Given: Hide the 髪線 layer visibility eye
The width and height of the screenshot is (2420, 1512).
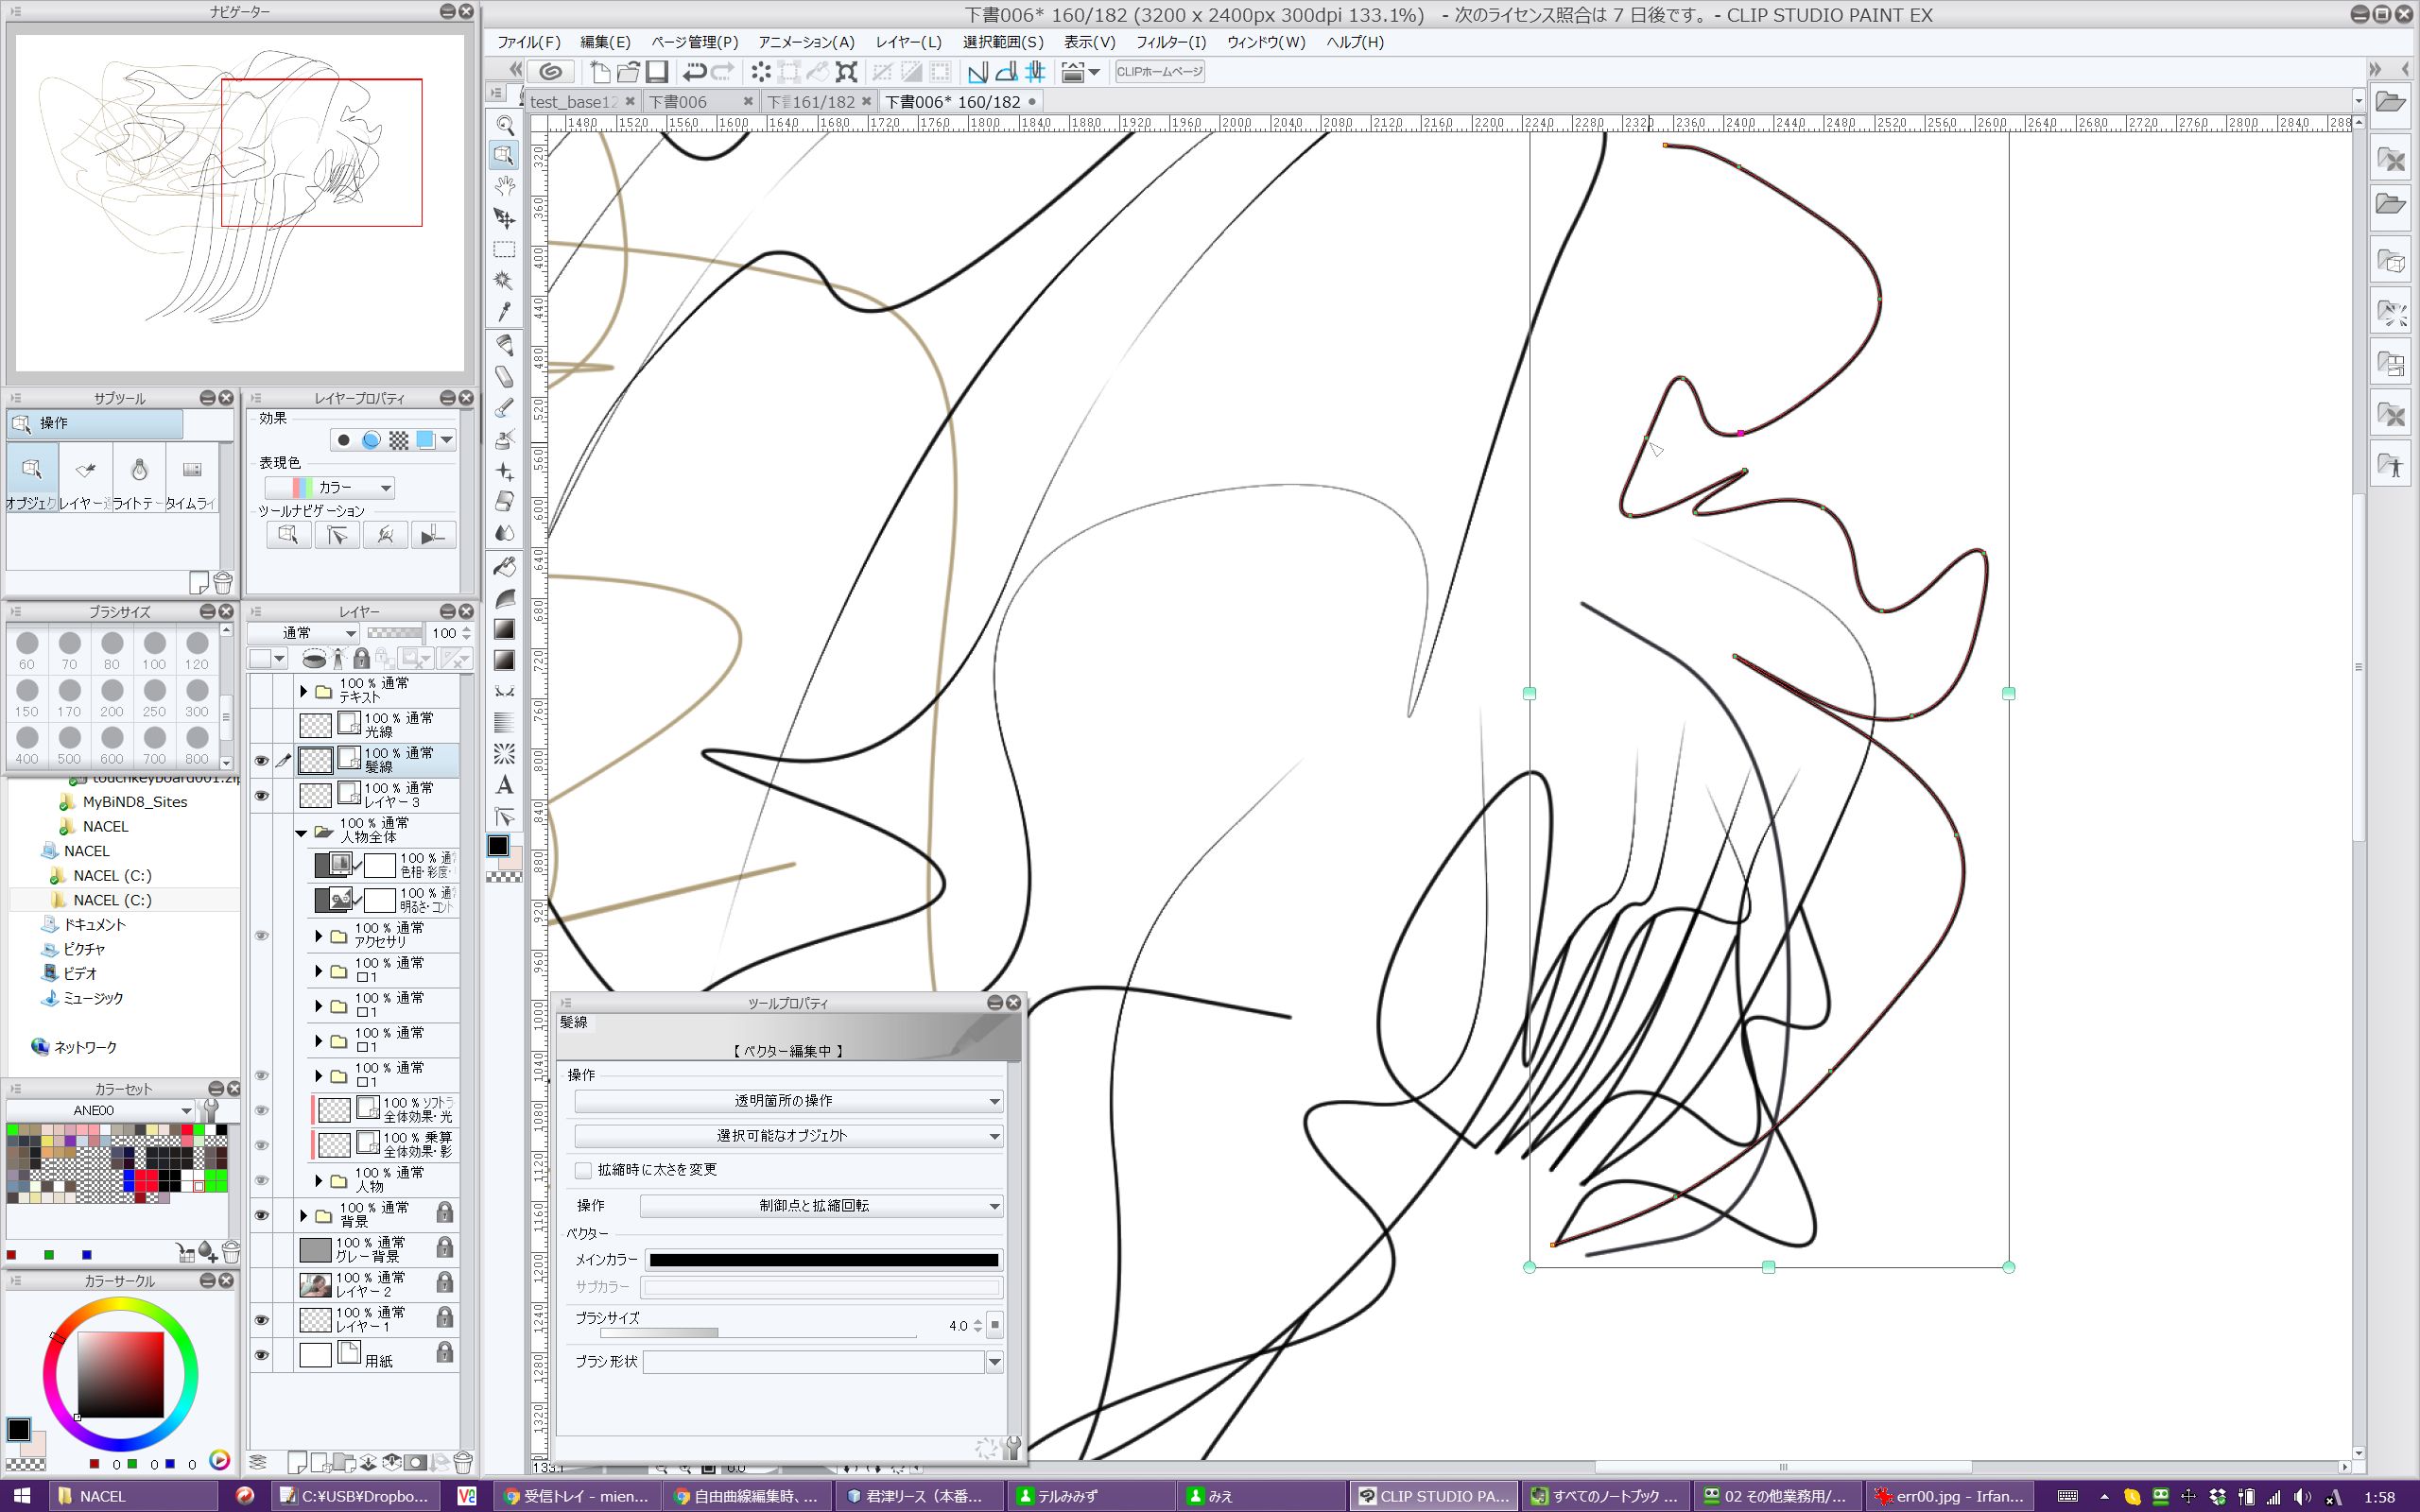Looking at the screenshot, I should click(x=261, y=761).
